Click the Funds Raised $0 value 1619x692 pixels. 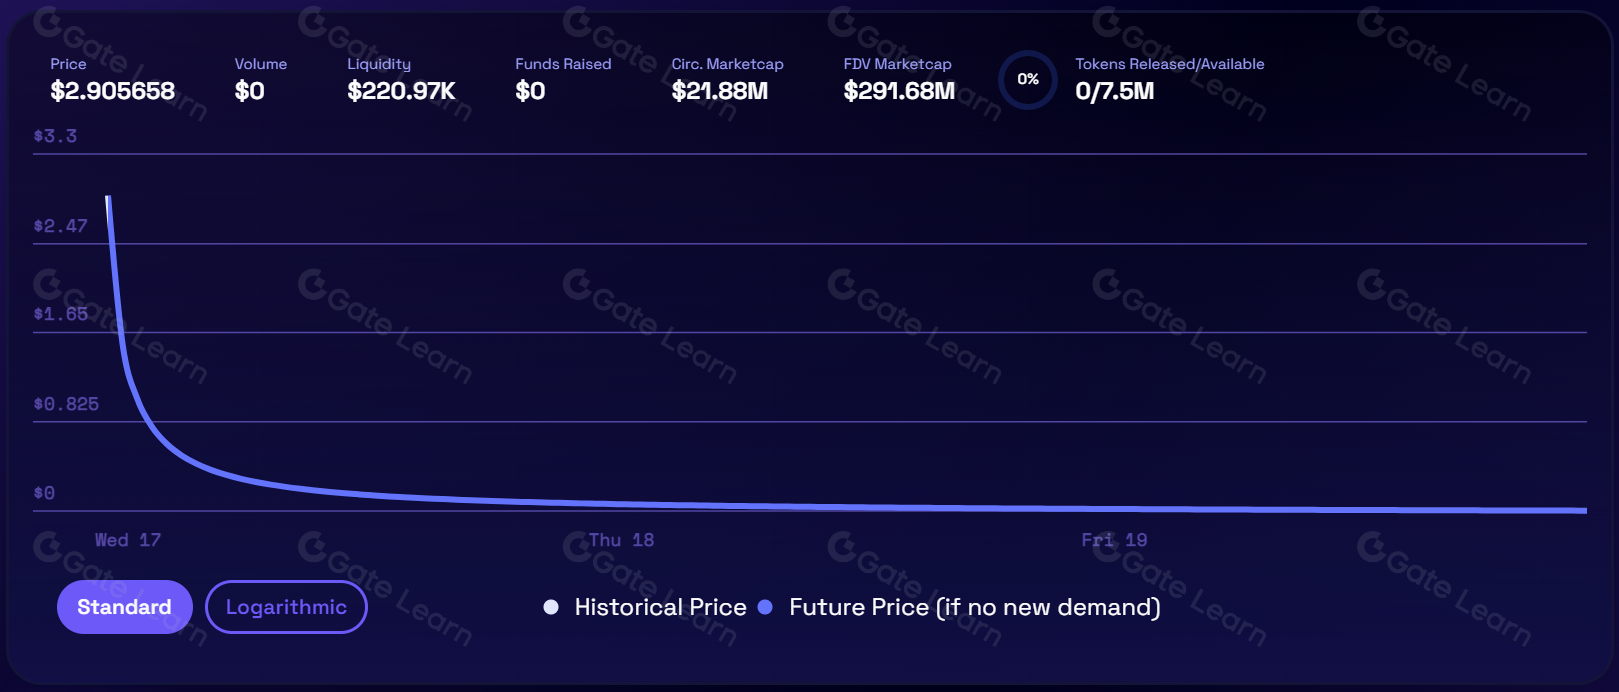pos(530,91)
